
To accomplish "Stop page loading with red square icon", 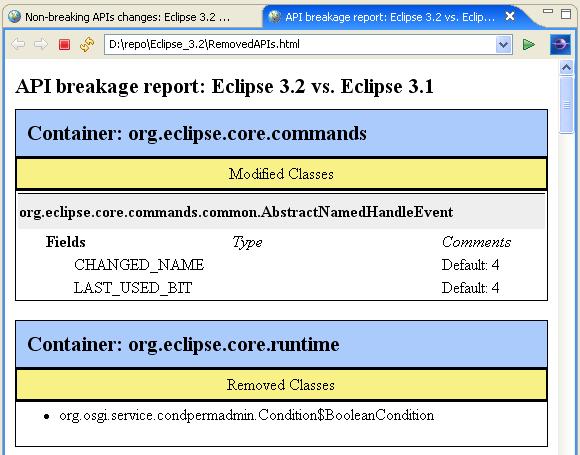I will click(x=64, y=45).
